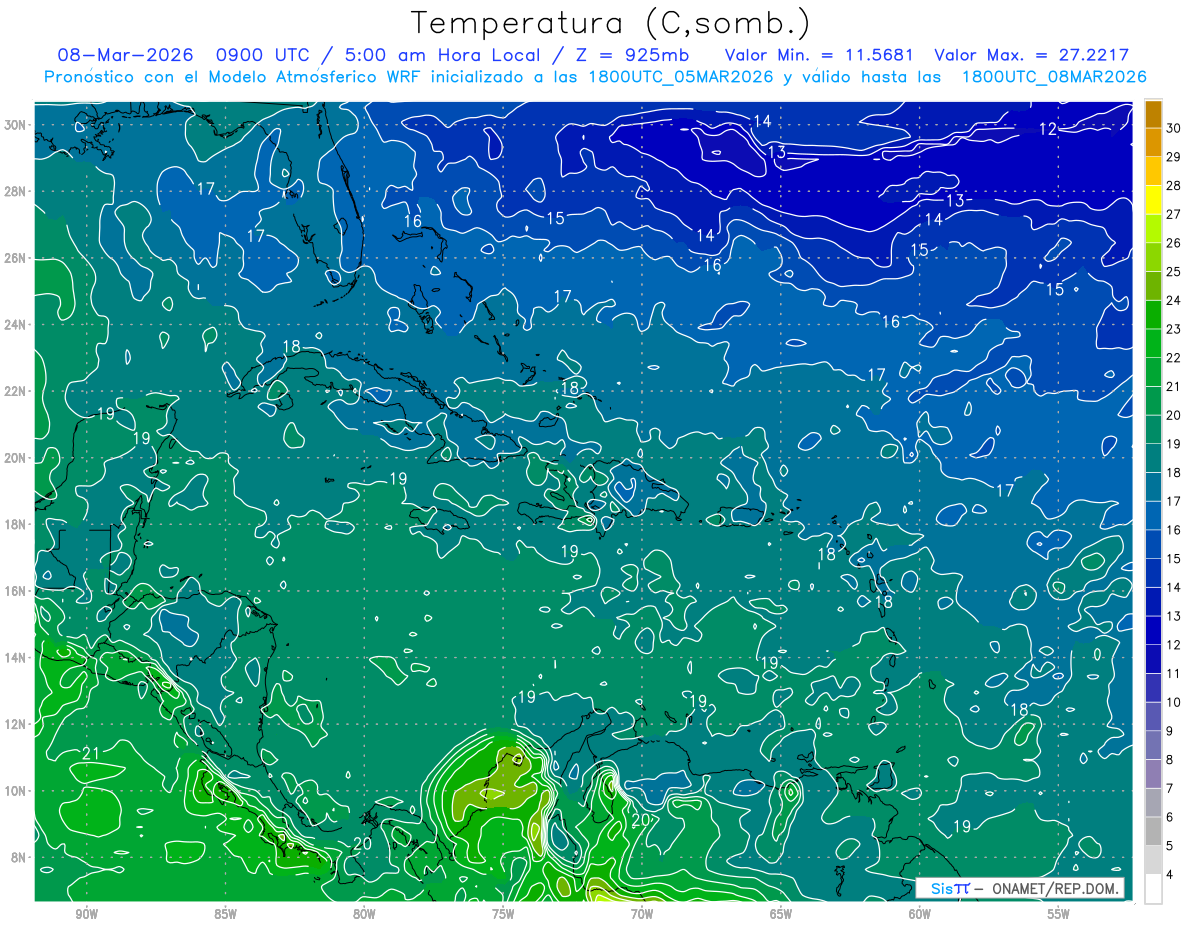
Task: Click the '20N' latitude axis label
Action: point(15,458)
